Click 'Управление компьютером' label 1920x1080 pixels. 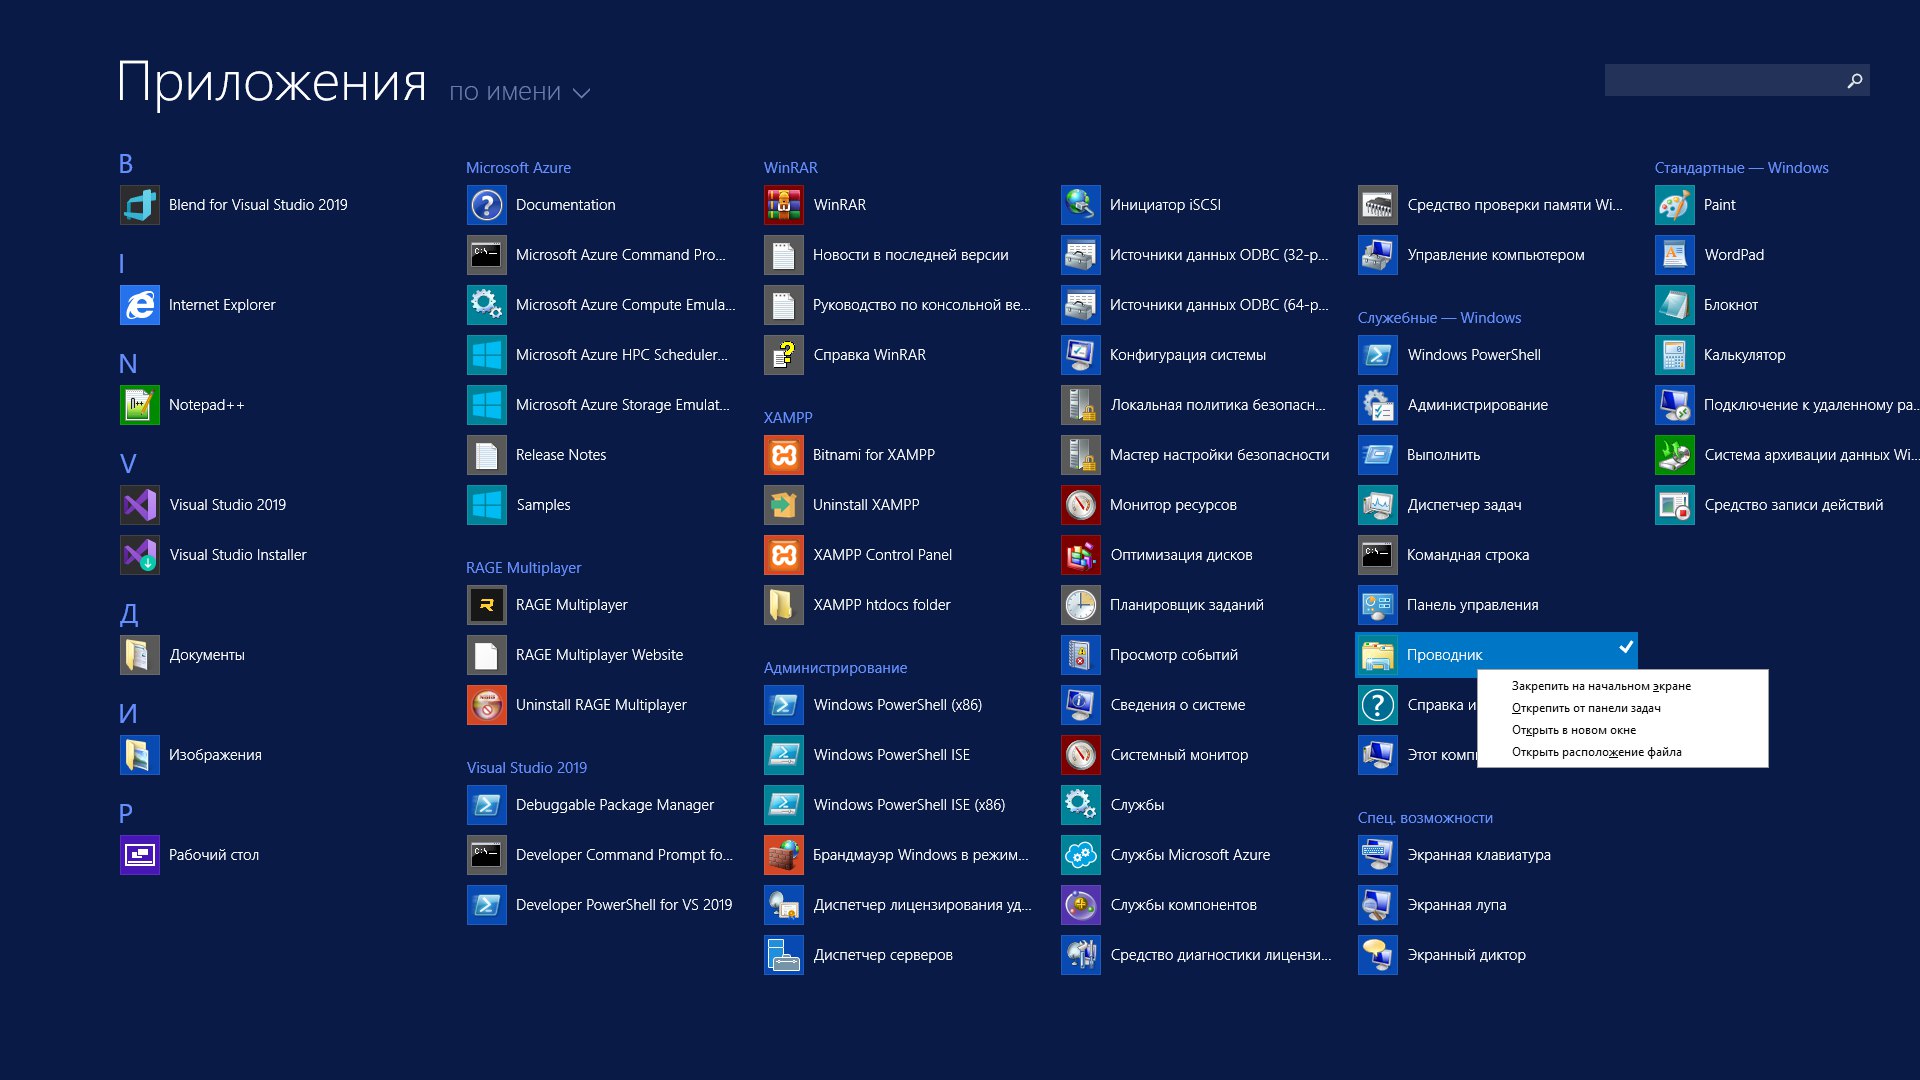[1495, 255]
